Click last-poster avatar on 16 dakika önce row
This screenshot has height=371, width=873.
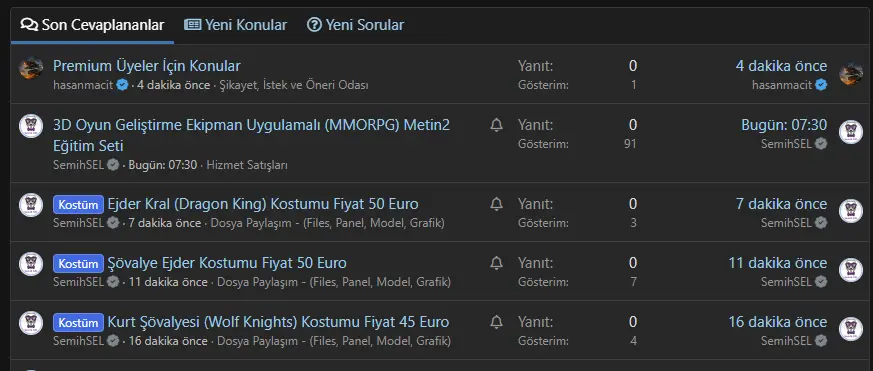[851, 329]
